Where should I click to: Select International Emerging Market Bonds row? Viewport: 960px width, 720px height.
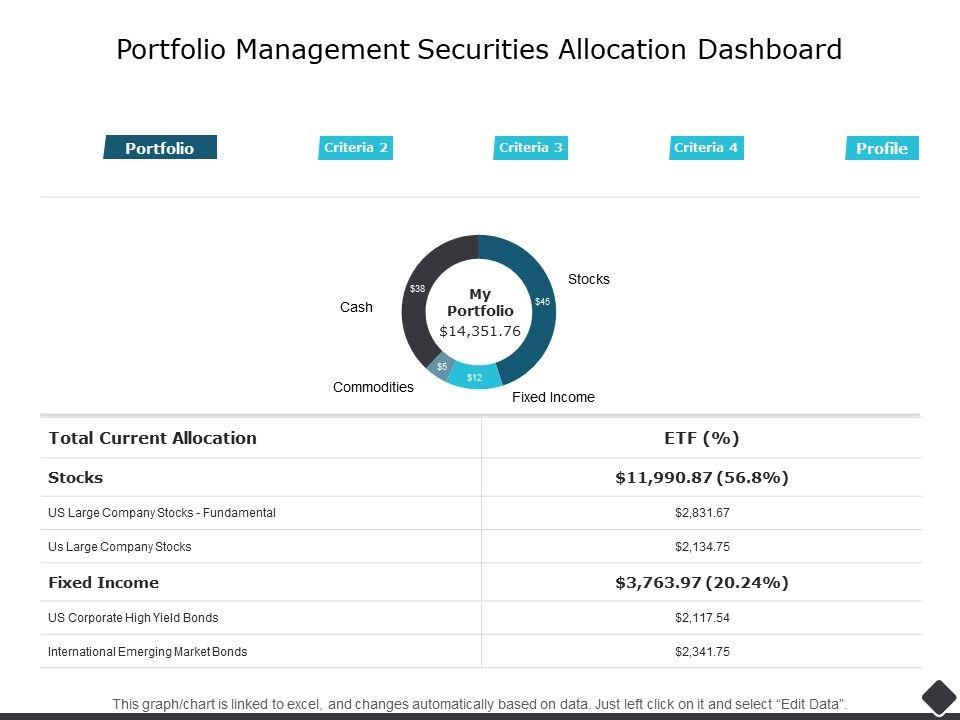(x=147, y=651)
